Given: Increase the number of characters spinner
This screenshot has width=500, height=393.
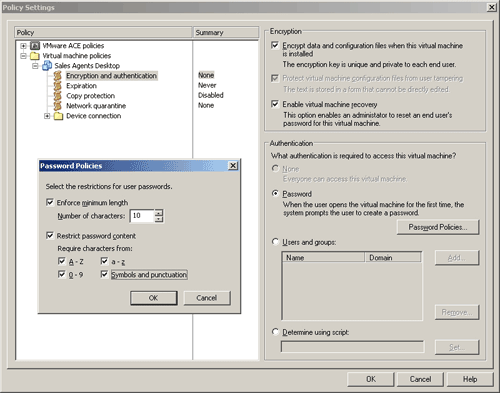Looking at the screenshot, I should pyautogui.click(x=159, y=212).
